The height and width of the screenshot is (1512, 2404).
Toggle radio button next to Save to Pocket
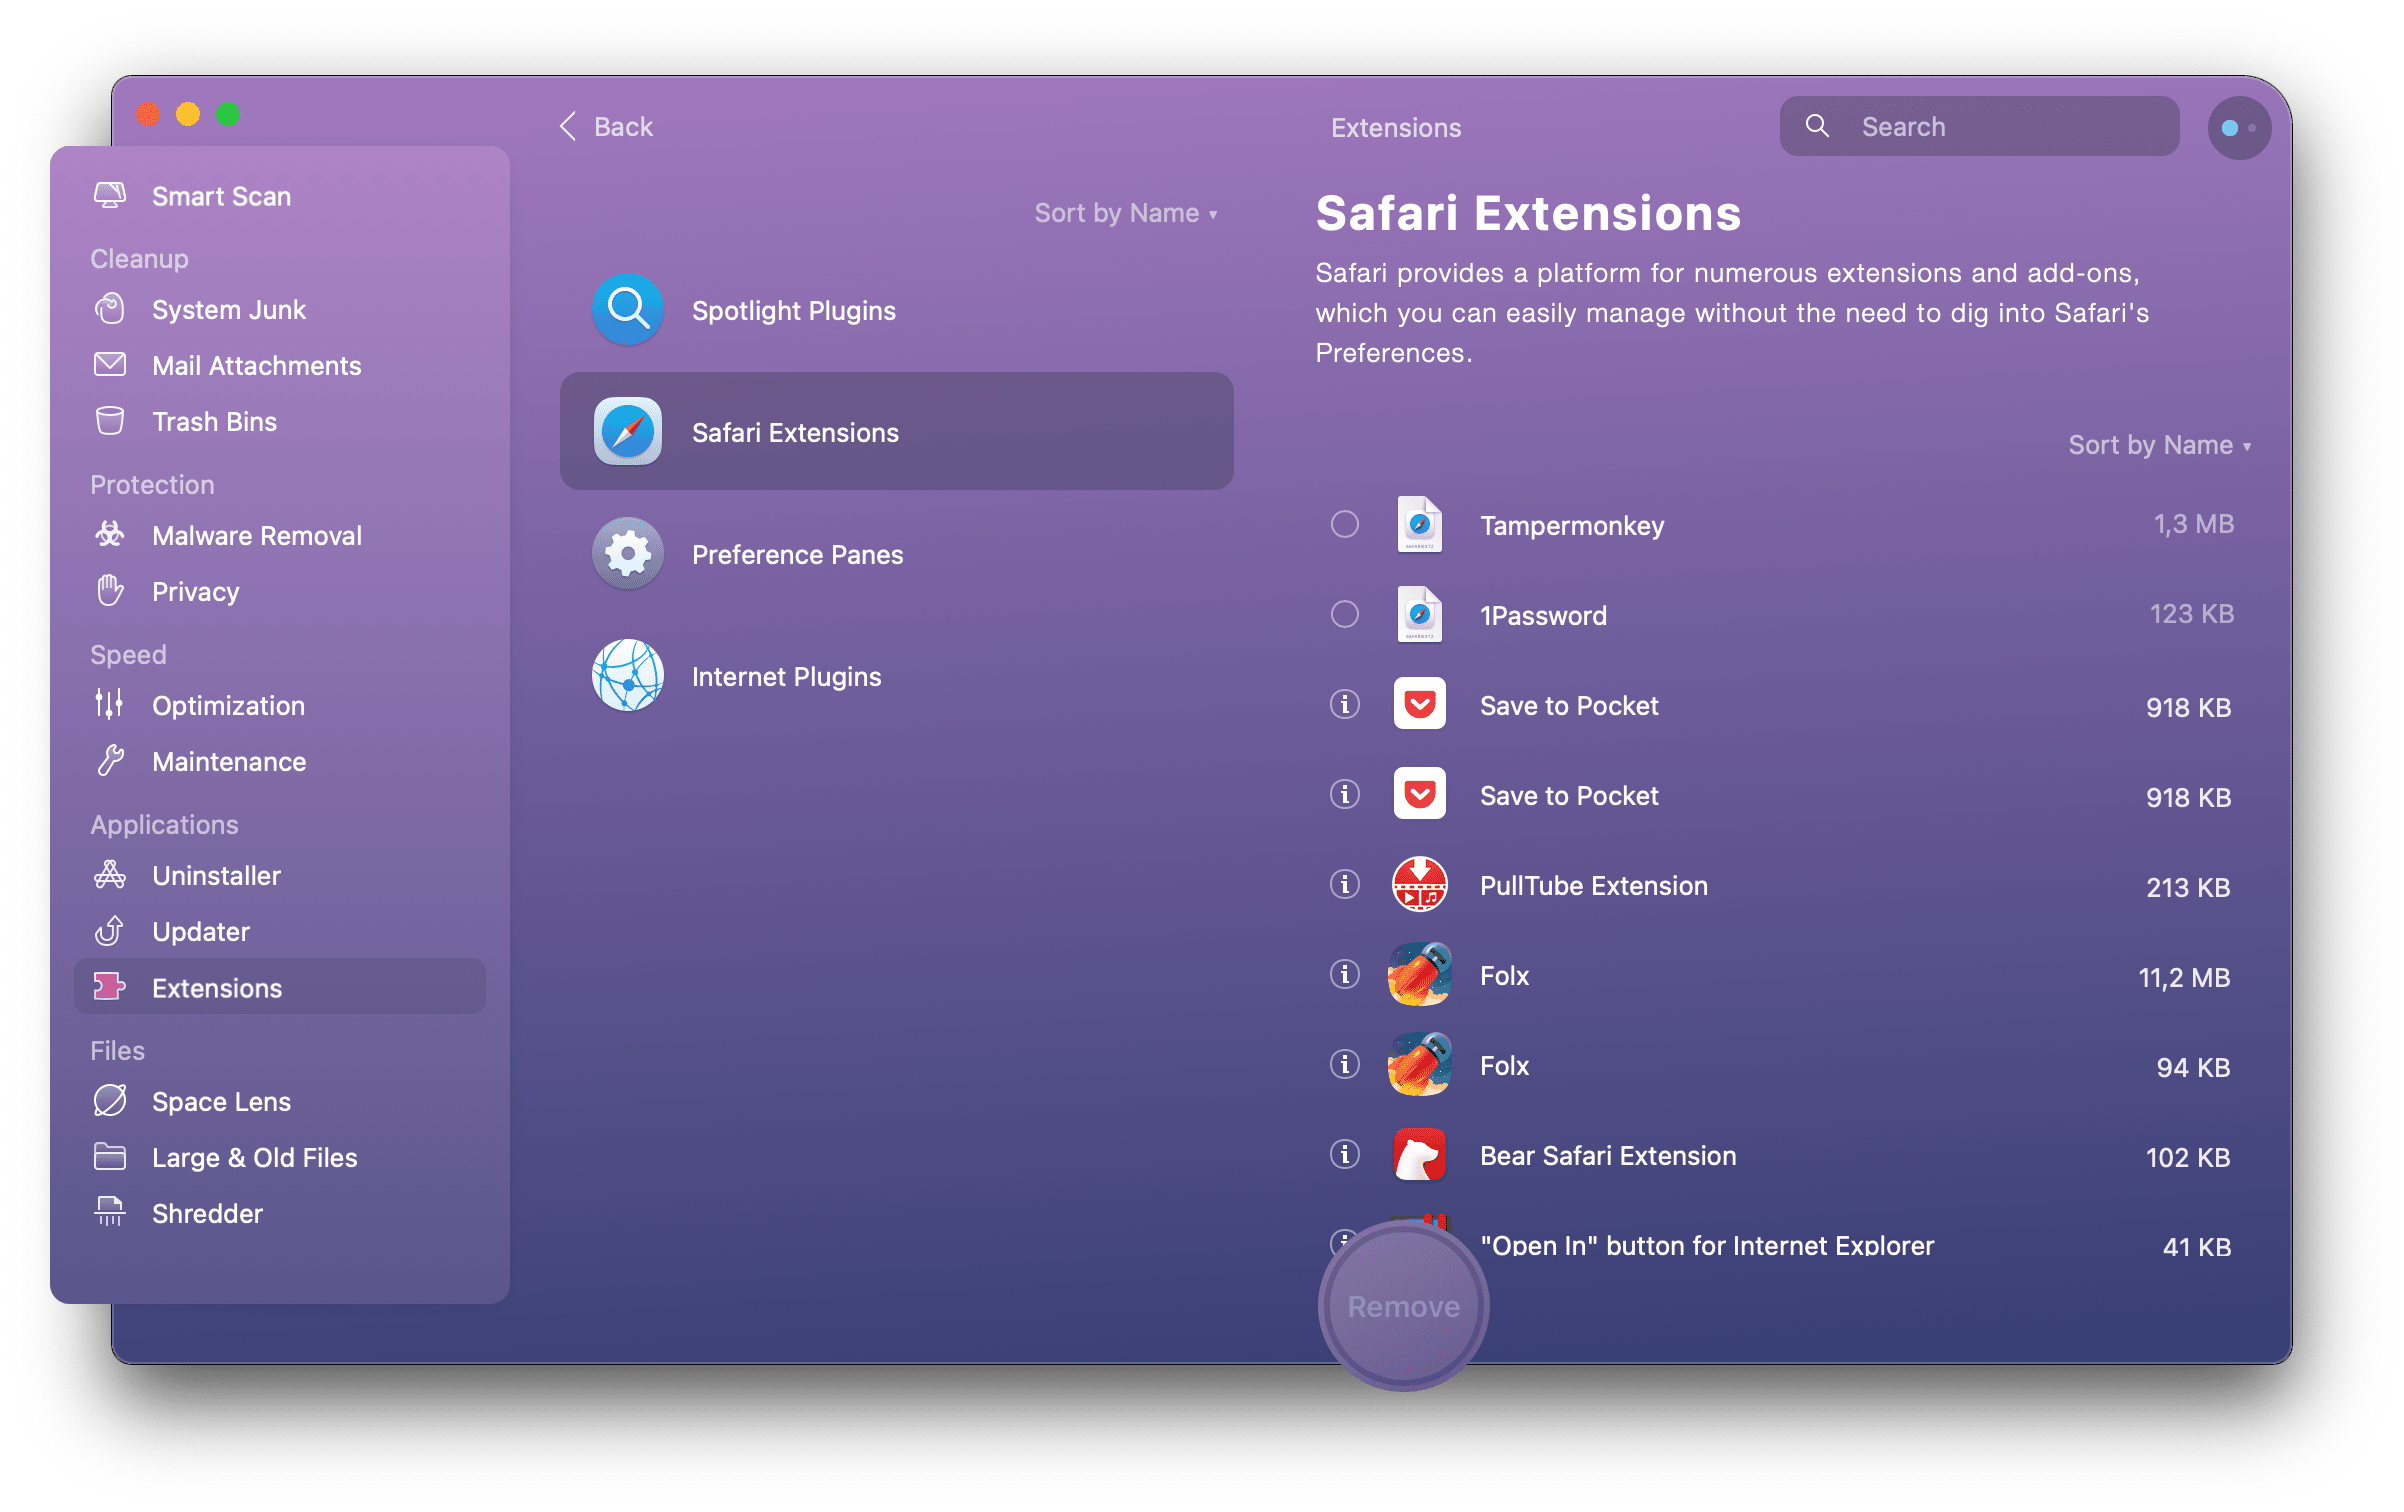pos(1345,705)
